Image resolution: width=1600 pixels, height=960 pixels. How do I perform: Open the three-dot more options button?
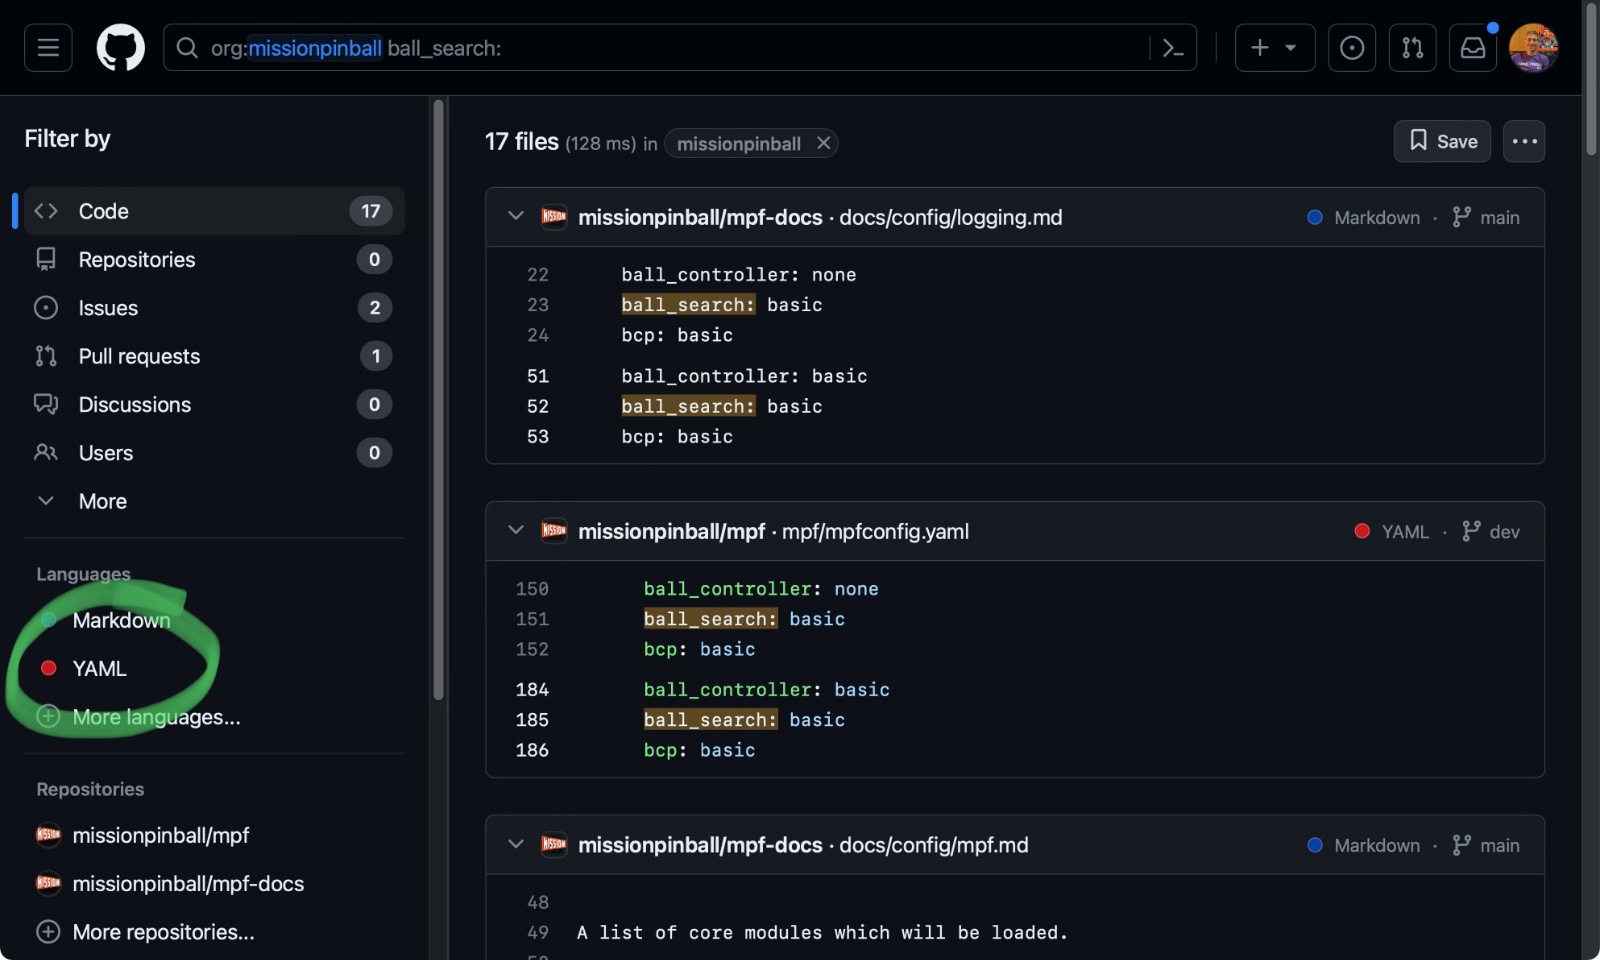[1524, 142]
